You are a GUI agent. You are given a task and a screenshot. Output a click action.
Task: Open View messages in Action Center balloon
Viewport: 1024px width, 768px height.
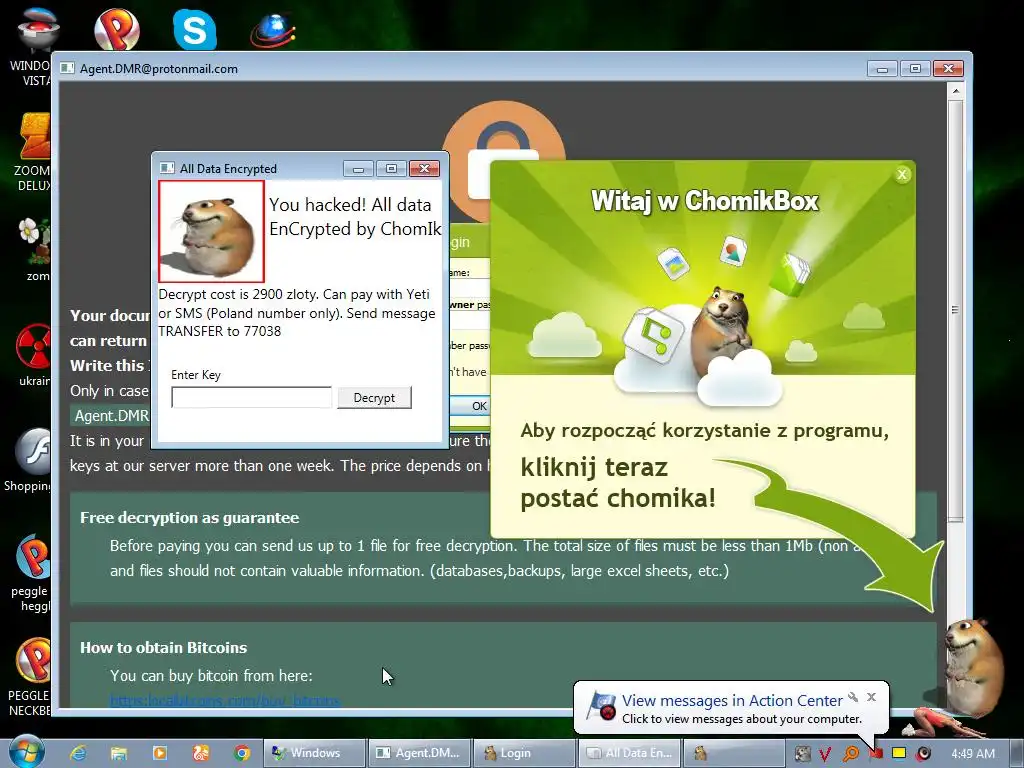click(x=731, y=700)
